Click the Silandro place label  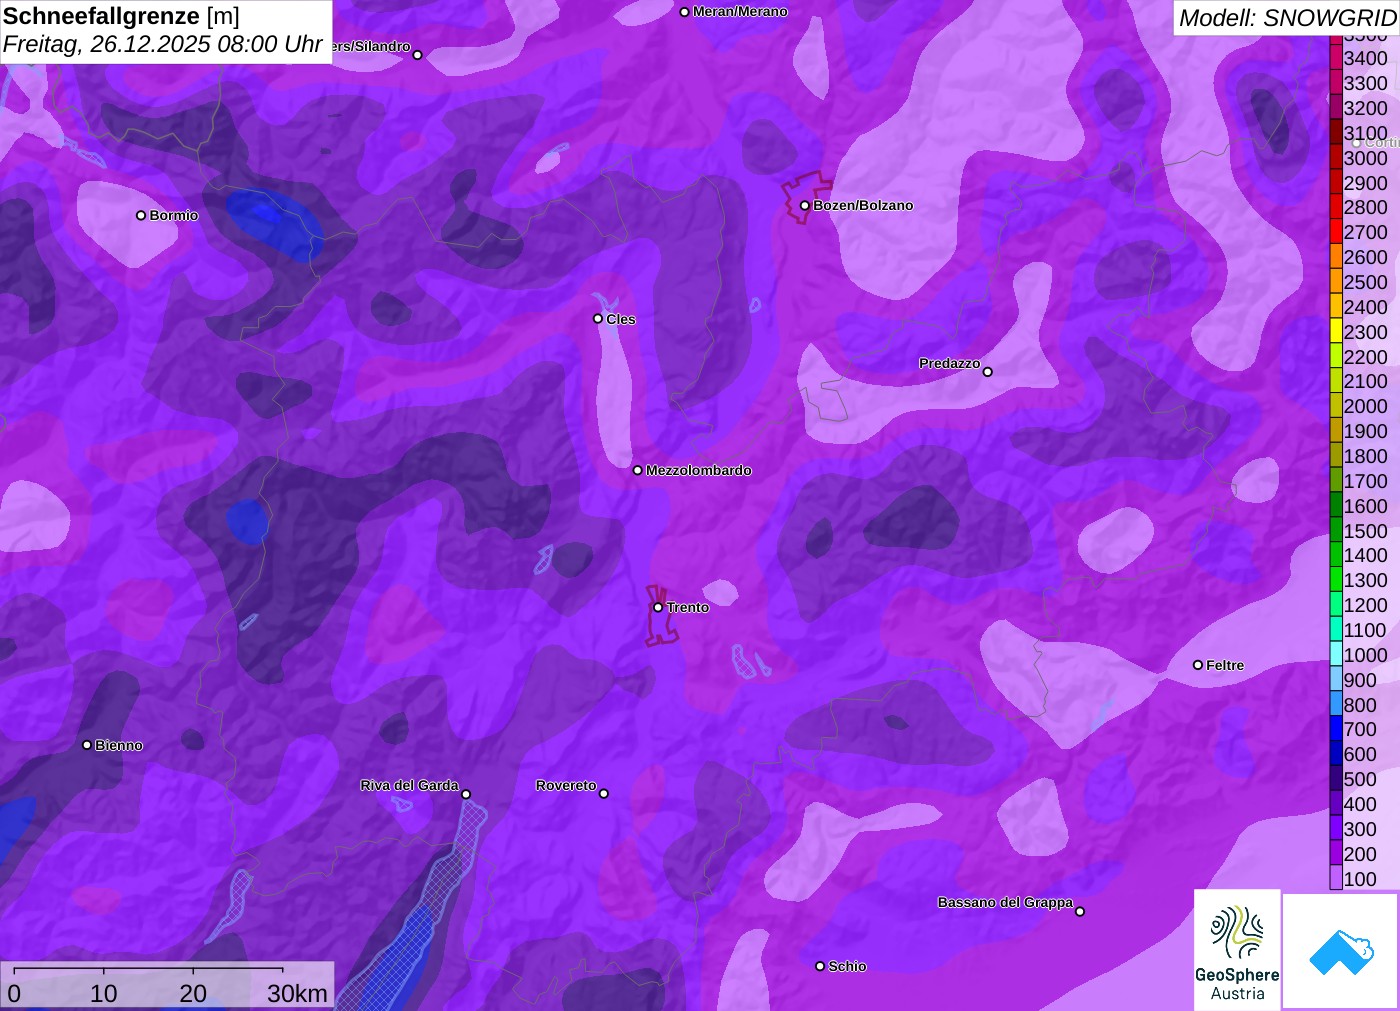tap(371, 46)
